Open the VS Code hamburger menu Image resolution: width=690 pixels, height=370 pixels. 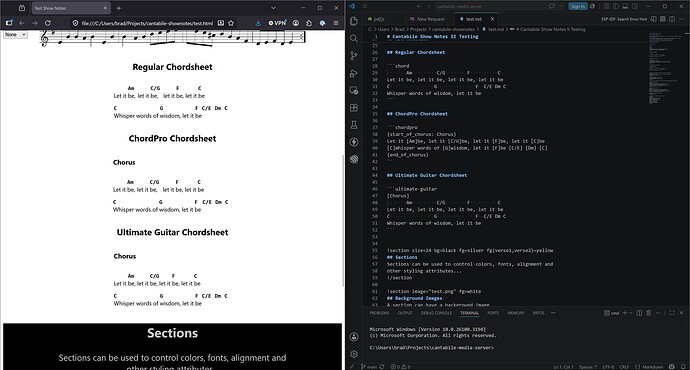[364, 6]
